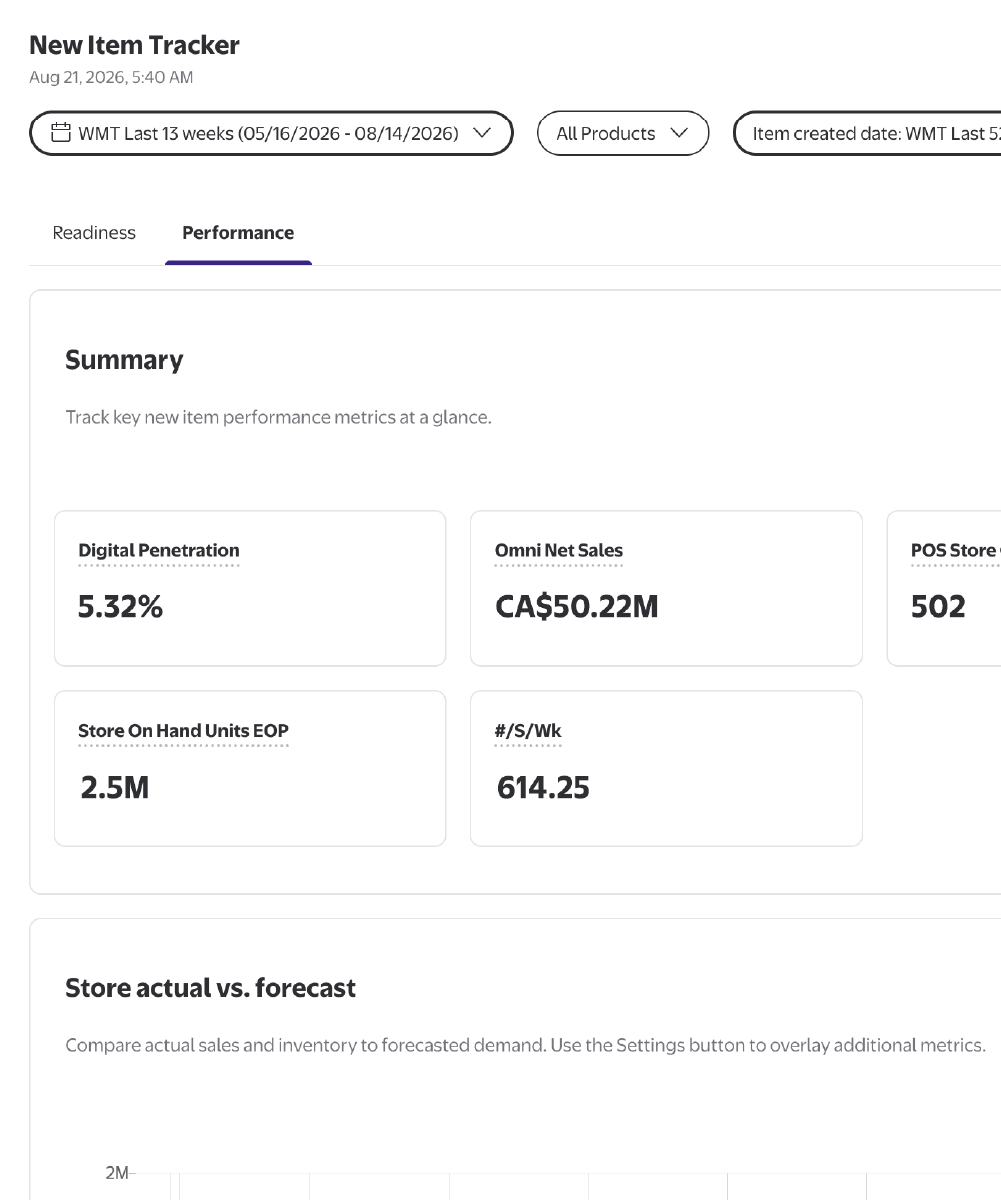Open the Item created date filter
Image resolution: width=1001 pixels, height=1200 pixels.
pyautogui.click(x=868, y=133)
